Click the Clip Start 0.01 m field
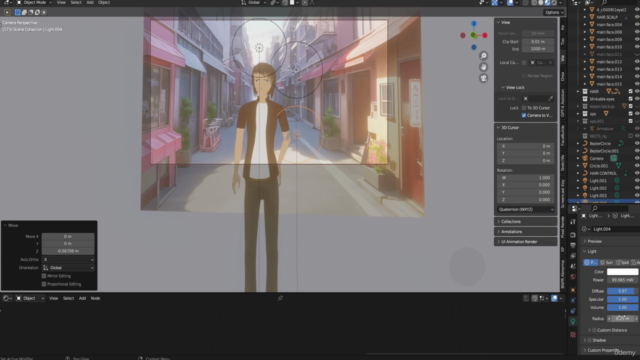This screenshot has height=360, width=640. (538, 42)
